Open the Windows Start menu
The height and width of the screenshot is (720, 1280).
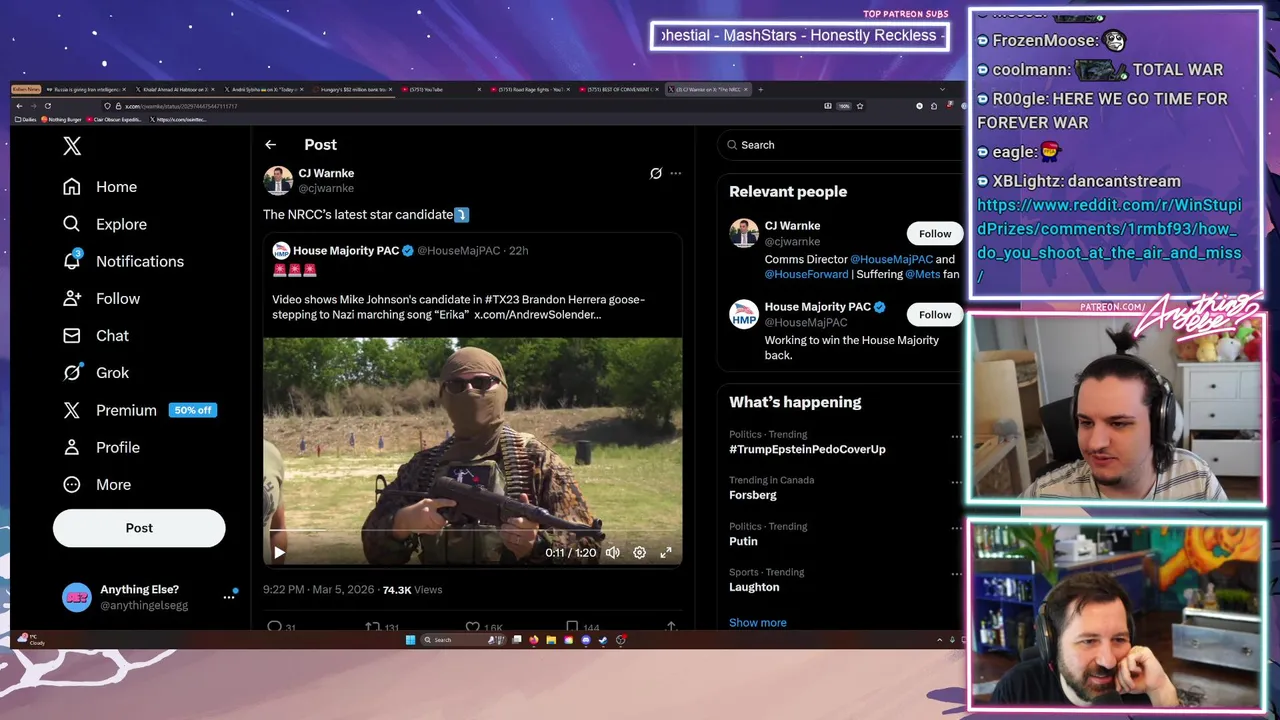(x=410, y=640)
